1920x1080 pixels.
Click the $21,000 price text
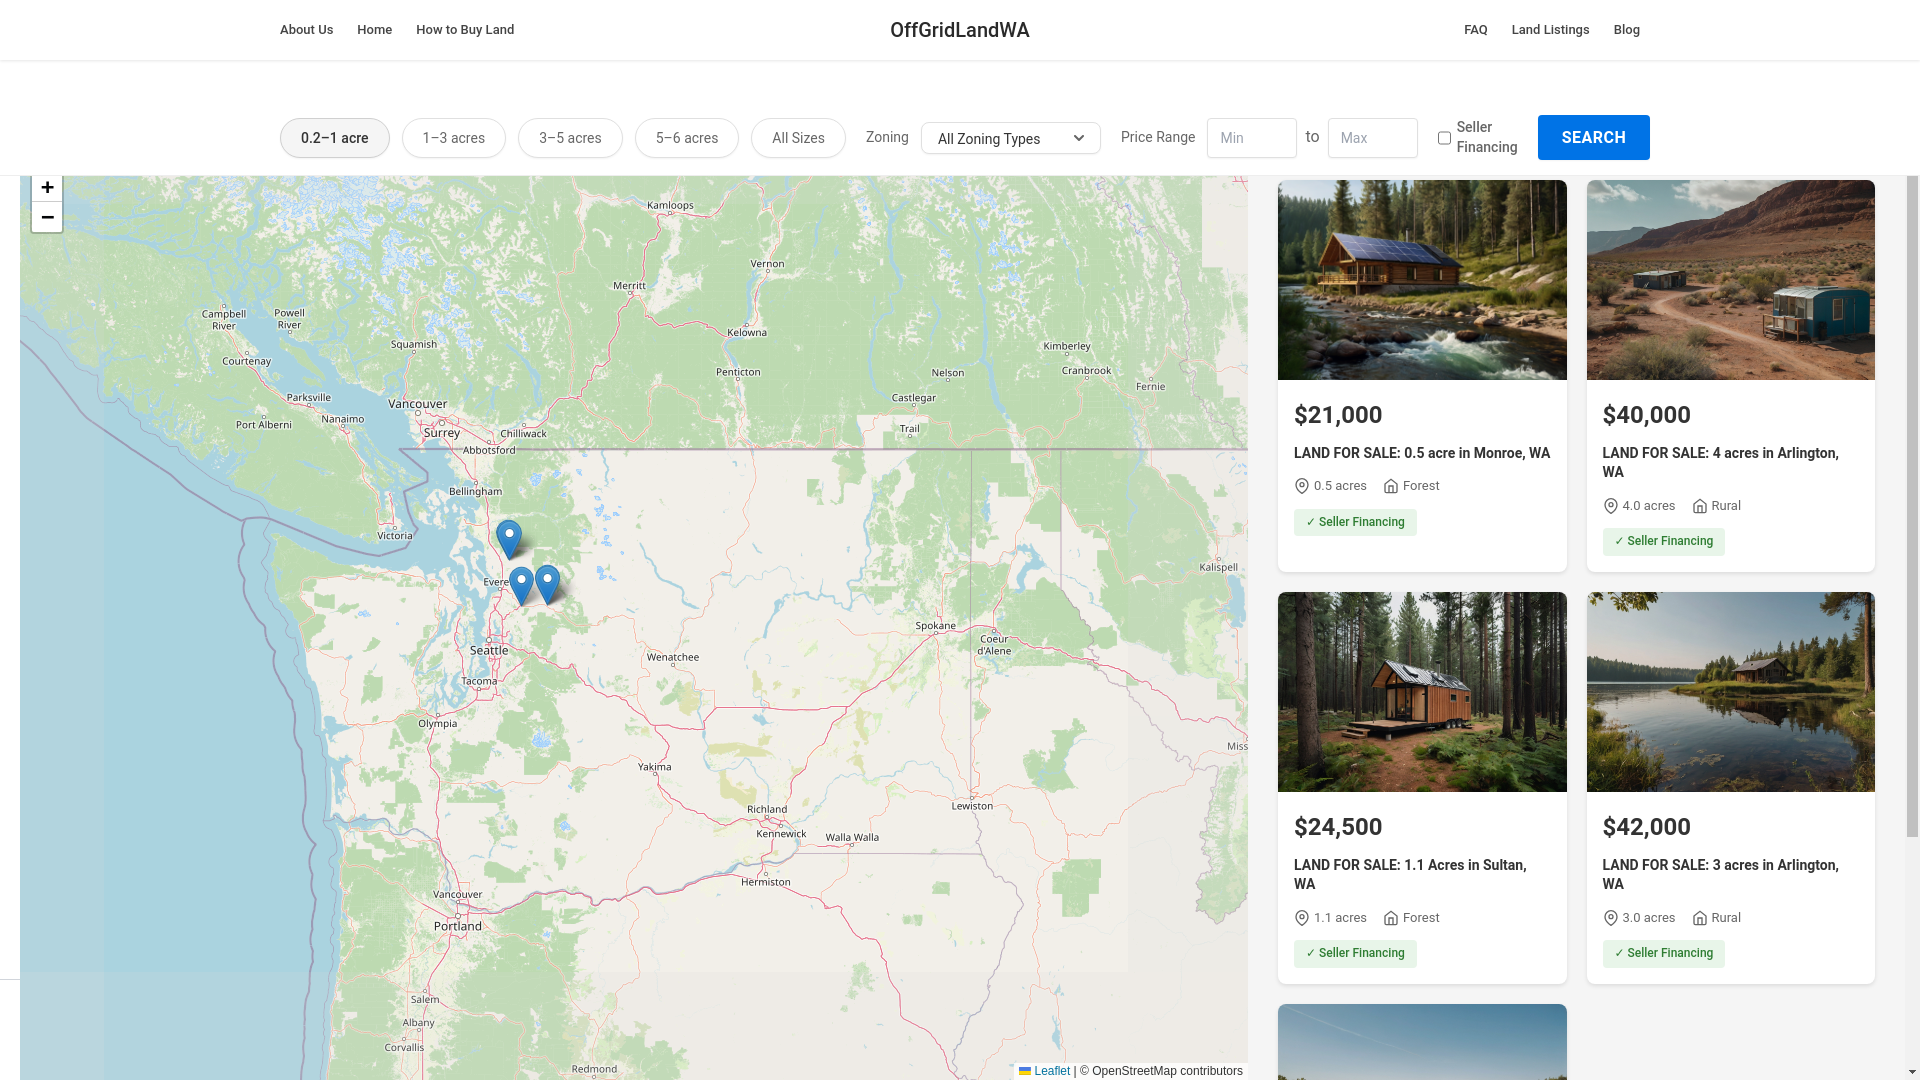click(x=1338, y=415)
